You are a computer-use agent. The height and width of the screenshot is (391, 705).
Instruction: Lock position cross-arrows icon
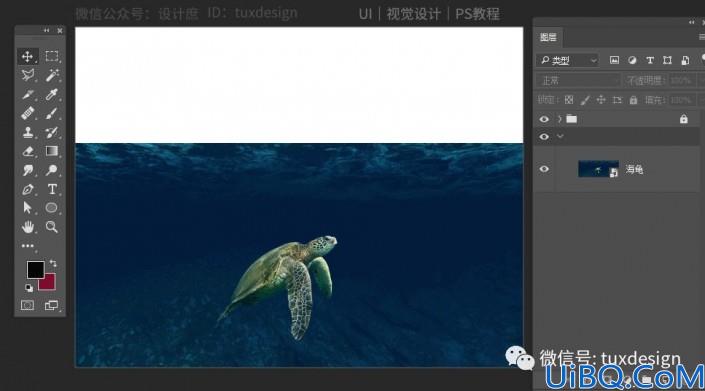[601, 100]
